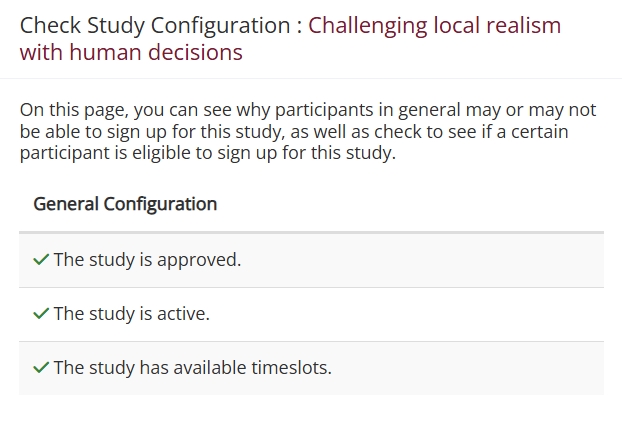Click the "The study is active." status text
This screenshot has width=622, height=426.
click(131, 314)
